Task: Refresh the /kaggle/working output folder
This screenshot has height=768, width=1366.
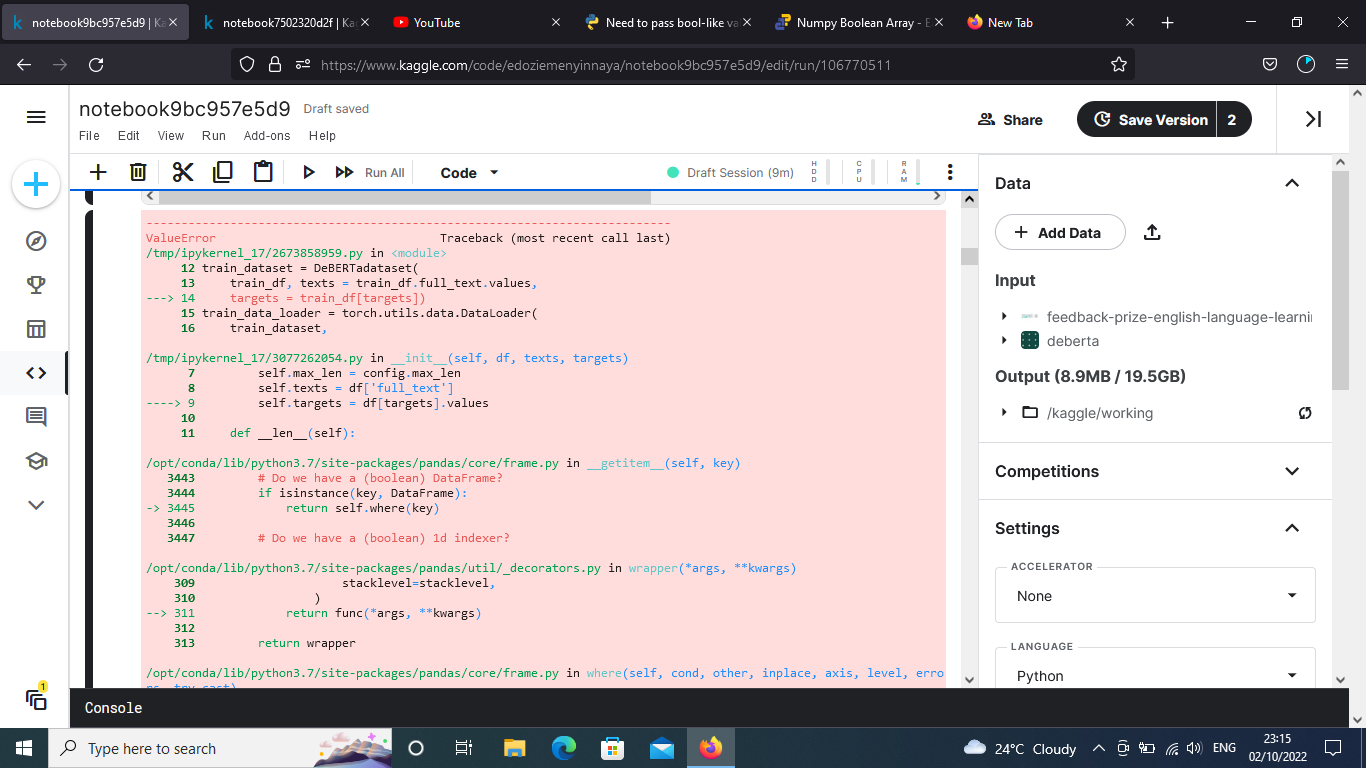Action: (x=1304, y=413)
